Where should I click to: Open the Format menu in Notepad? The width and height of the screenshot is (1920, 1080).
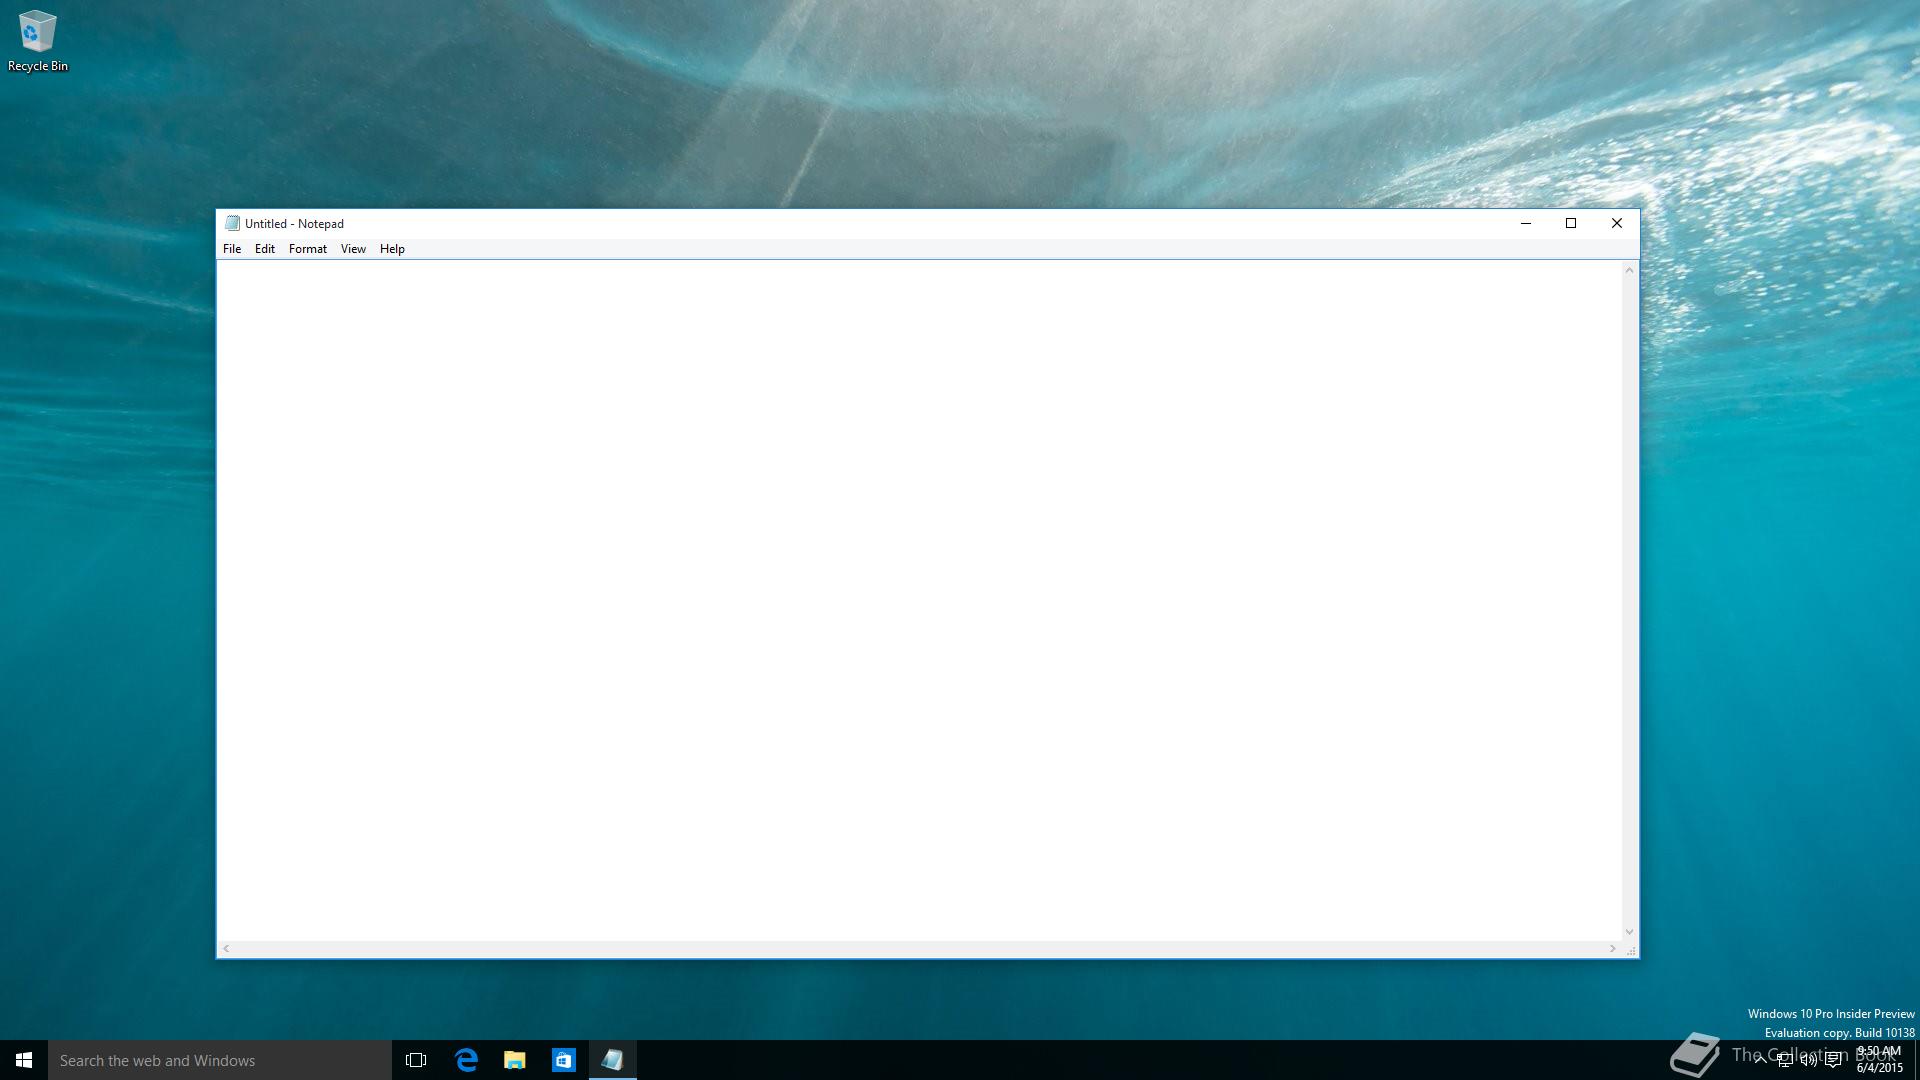308,249
